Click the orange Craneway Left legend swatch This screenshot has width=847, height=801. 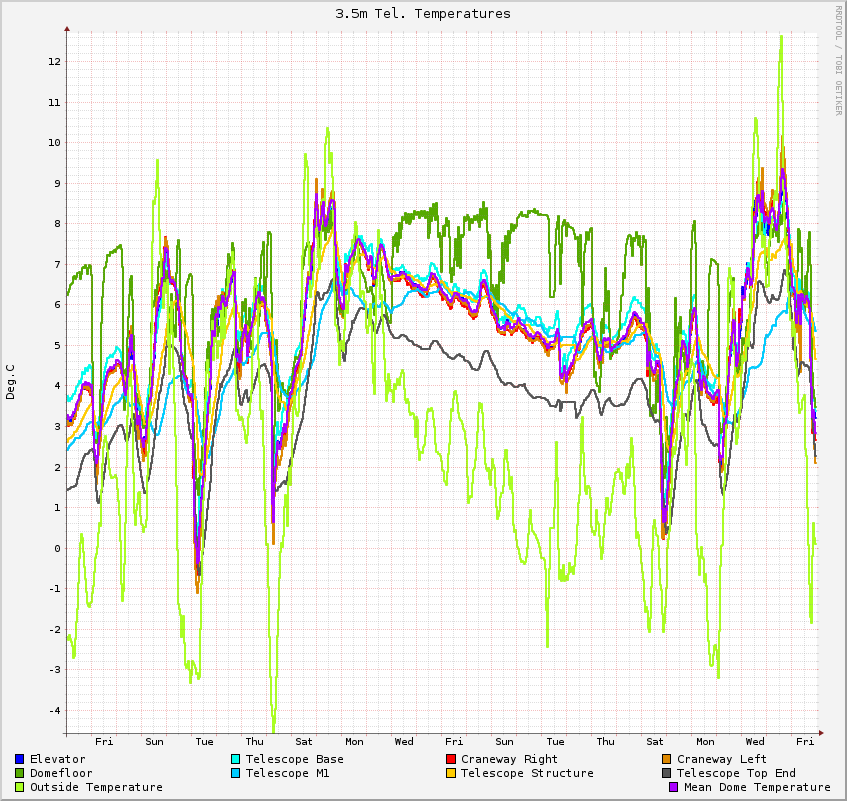667,759
